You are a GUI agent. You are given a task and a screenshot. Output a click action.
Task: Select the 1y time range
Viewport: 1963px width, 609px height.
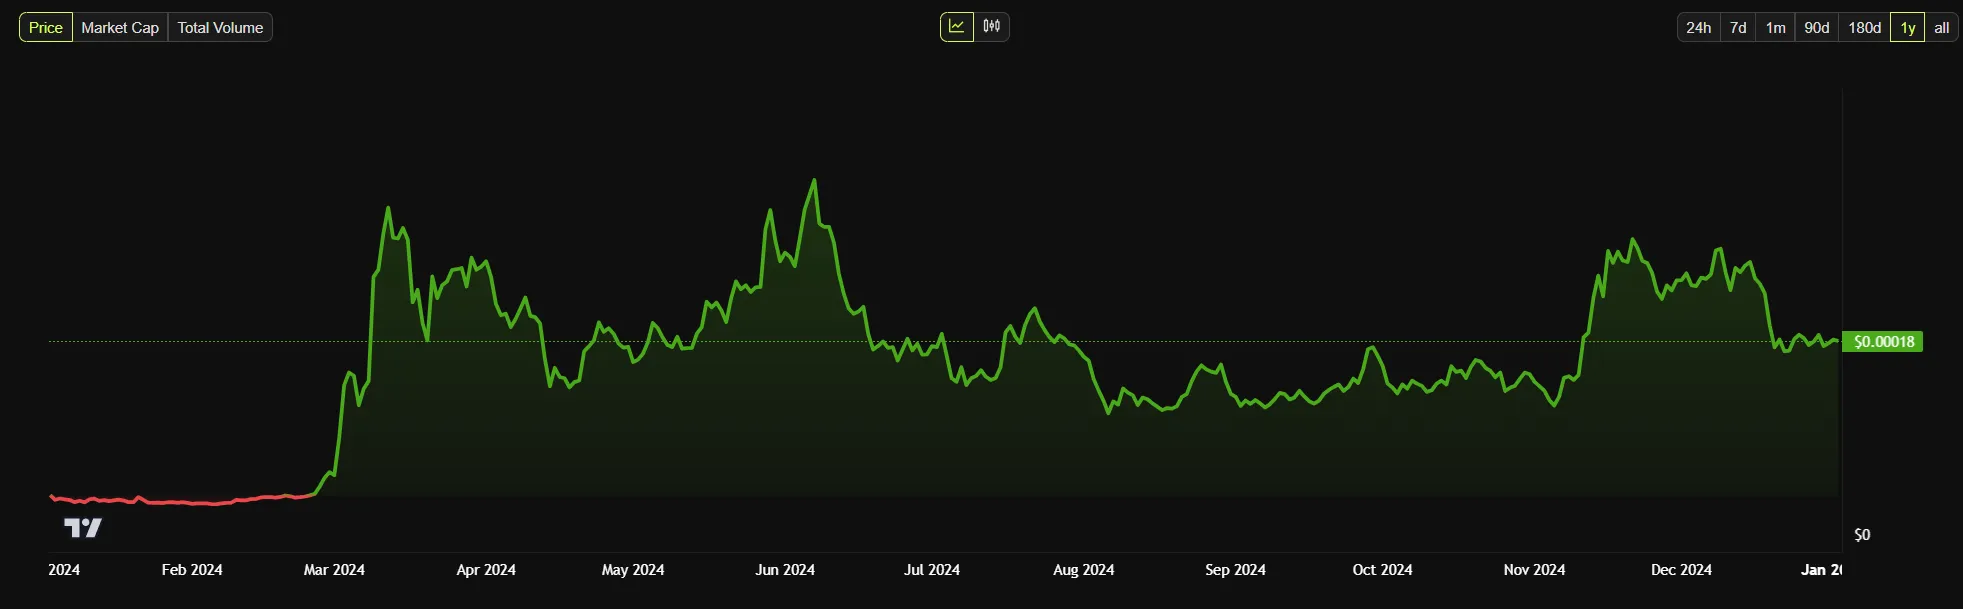pyautogui.click(x=1908, y=28)
